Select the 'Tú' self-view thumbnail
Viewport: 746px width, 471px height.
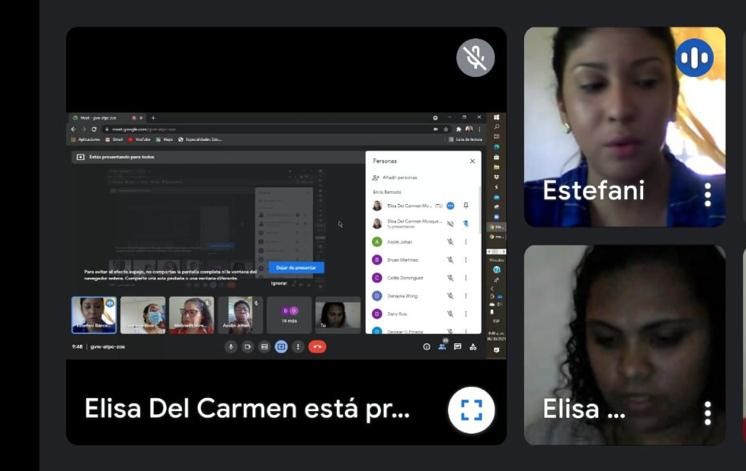point(338,315)
